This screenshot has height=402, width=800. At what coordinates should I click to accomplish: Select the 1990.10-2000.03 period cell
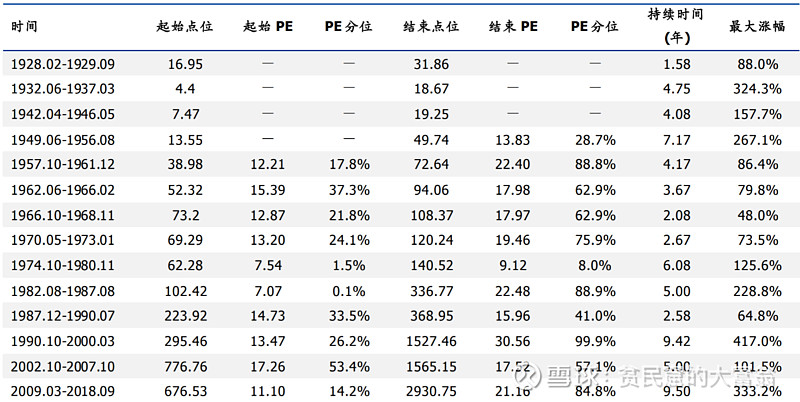point(63,341)
